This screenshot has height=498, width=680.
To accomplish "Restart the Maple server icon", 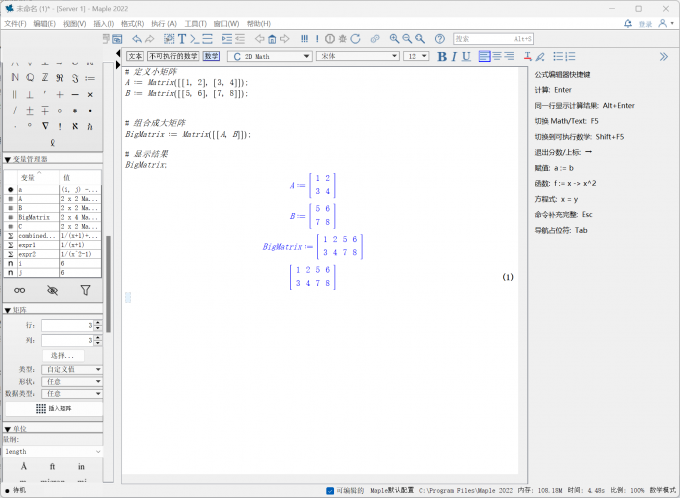I will [356, 39].
